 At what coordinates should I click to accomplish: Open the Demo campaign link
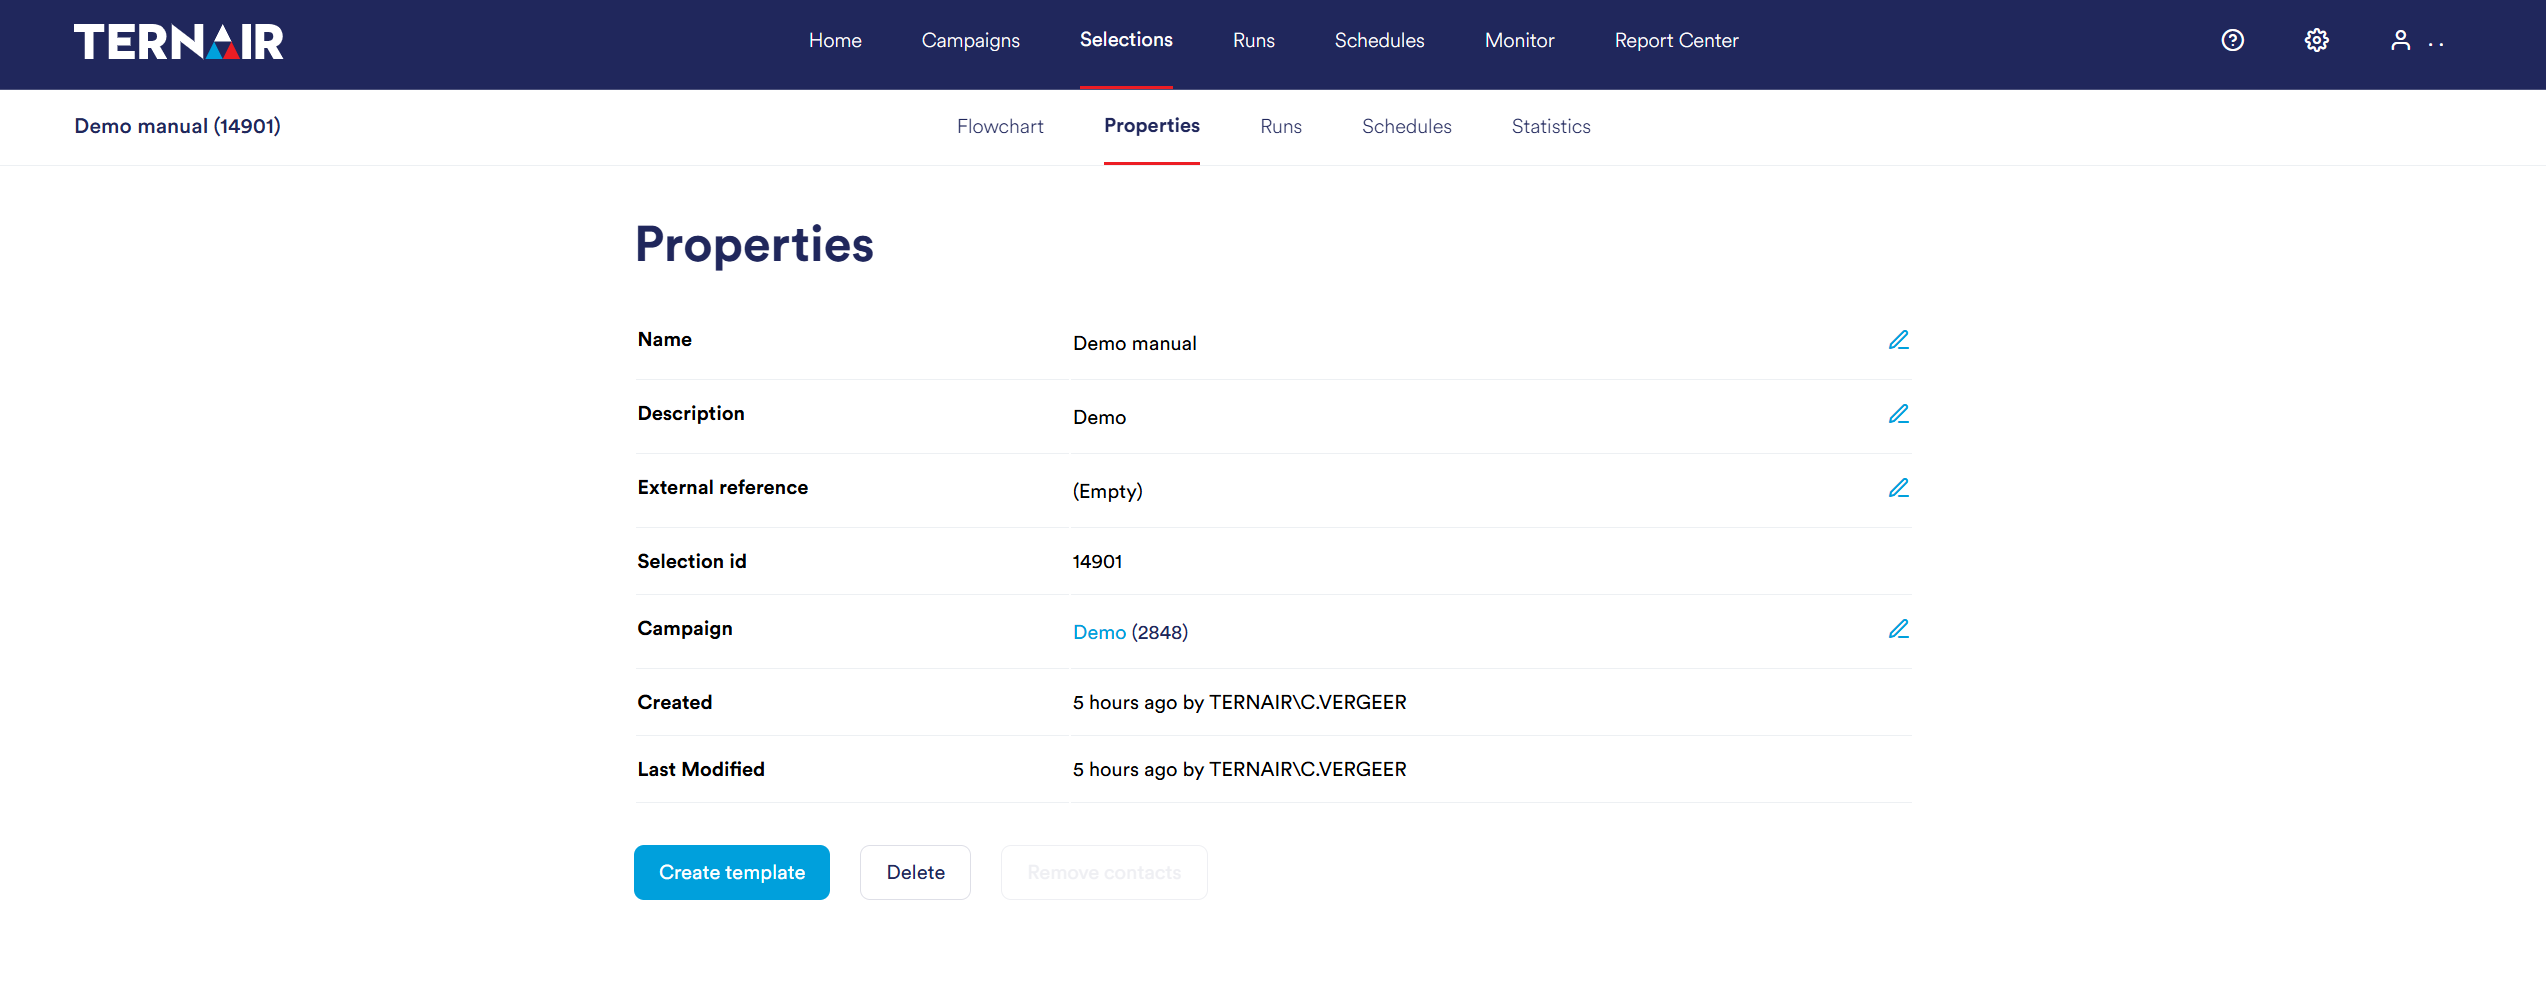tap(1099, 633)
